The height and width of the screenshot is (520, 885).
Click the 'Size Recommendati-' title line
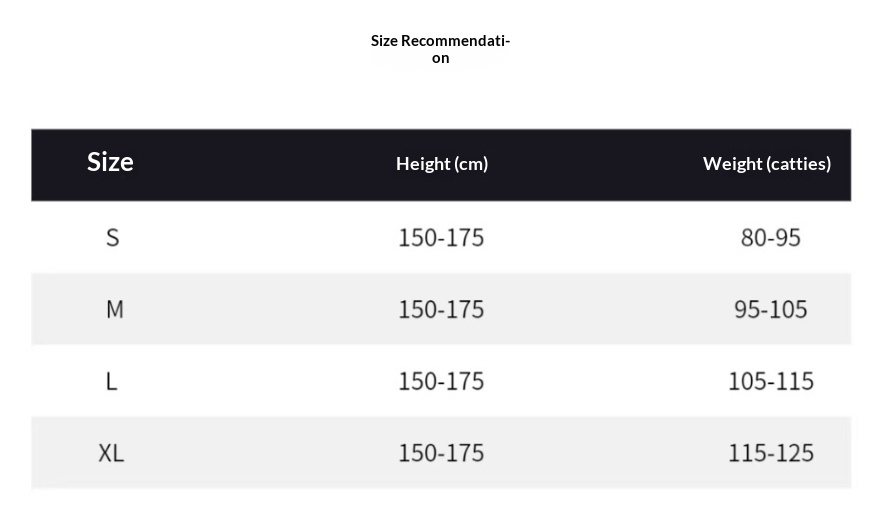[x=440, y=41]
